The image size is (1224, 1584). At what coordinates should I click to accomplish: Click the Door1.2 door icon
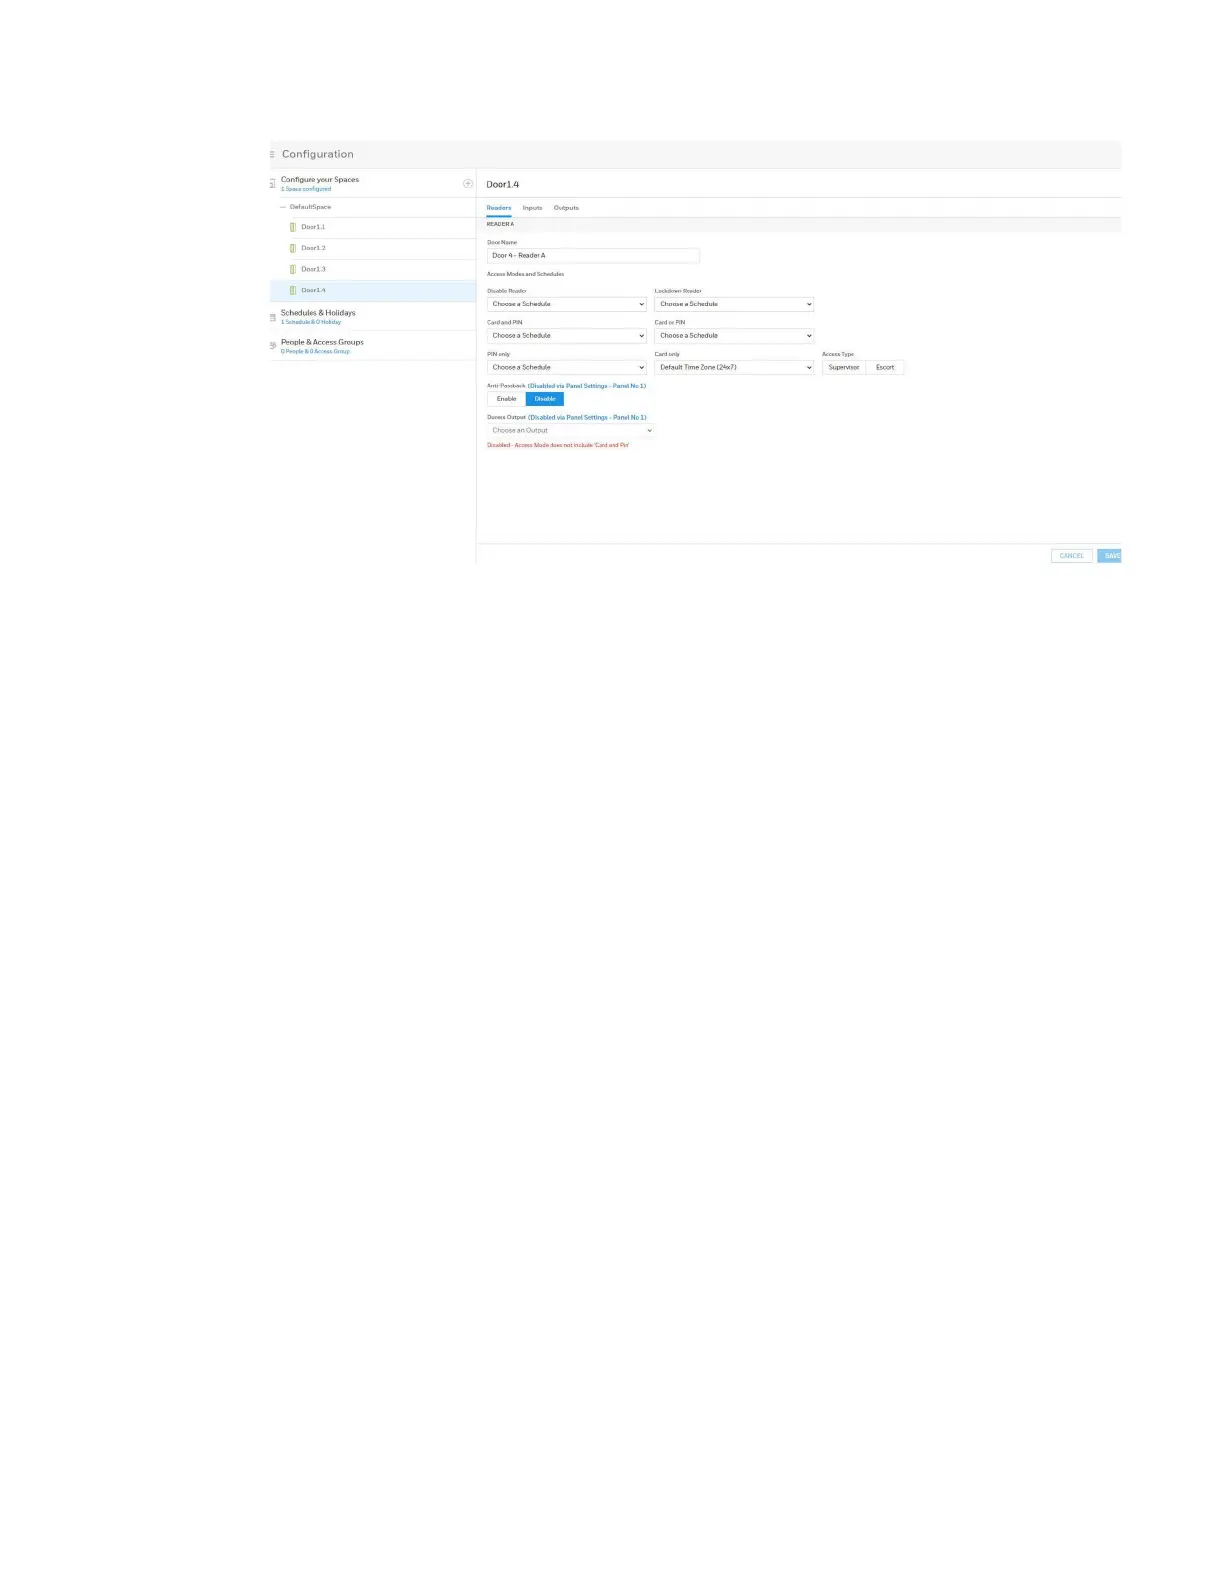click(x=293, y=248)
